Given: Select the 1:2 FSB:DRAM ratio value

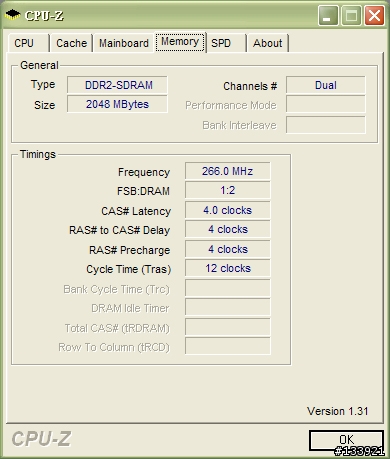Looking at the screenshot, I should point(228,190).
